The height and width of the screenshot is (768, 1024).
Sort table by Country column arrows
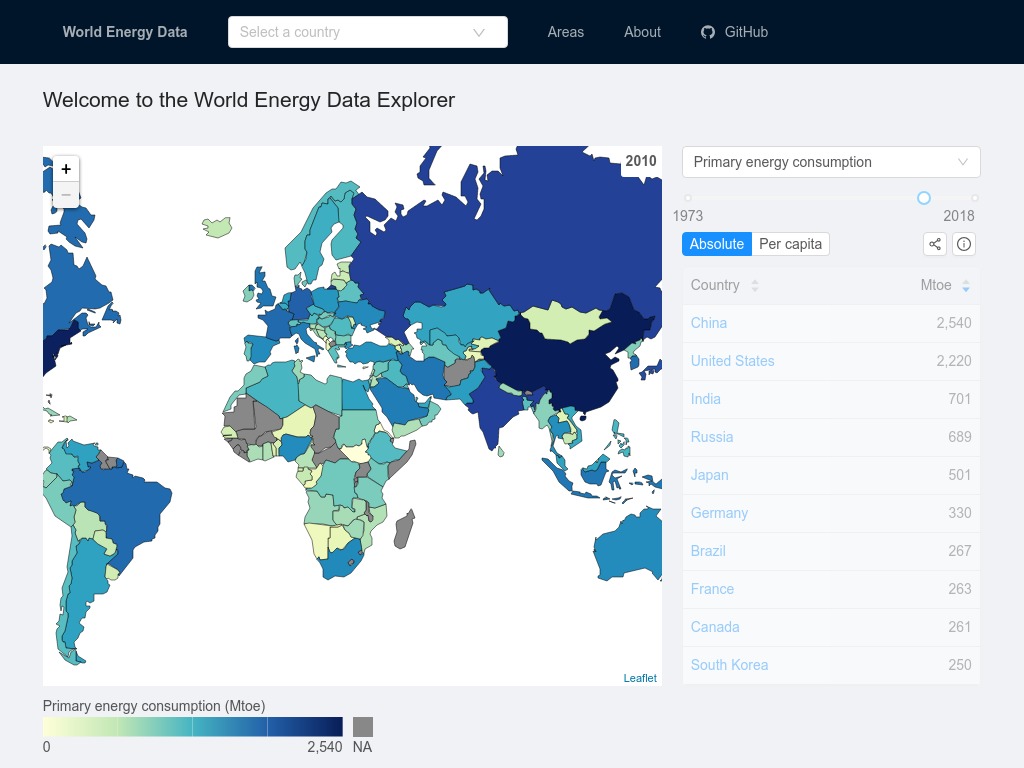(x=754, y=285)
